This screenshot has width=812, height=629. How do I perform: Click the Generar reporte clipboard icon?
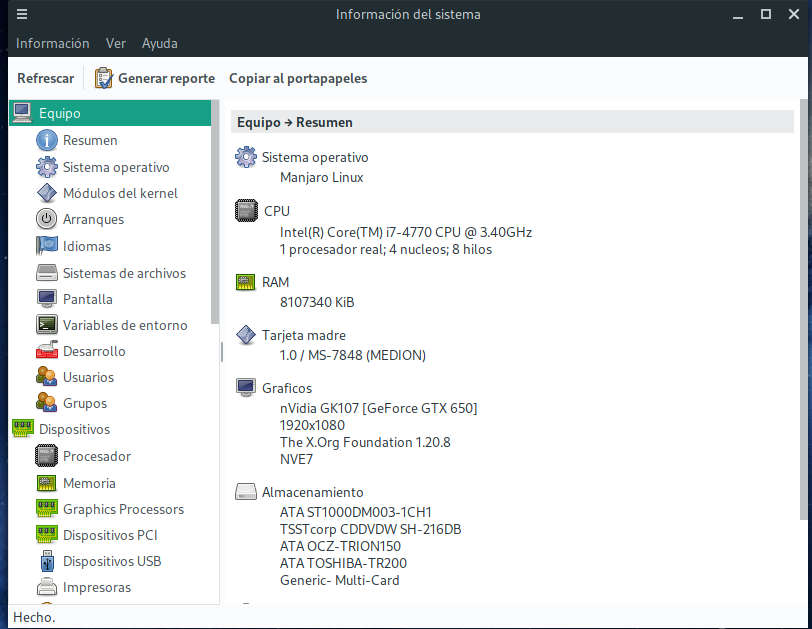[104, 78]
